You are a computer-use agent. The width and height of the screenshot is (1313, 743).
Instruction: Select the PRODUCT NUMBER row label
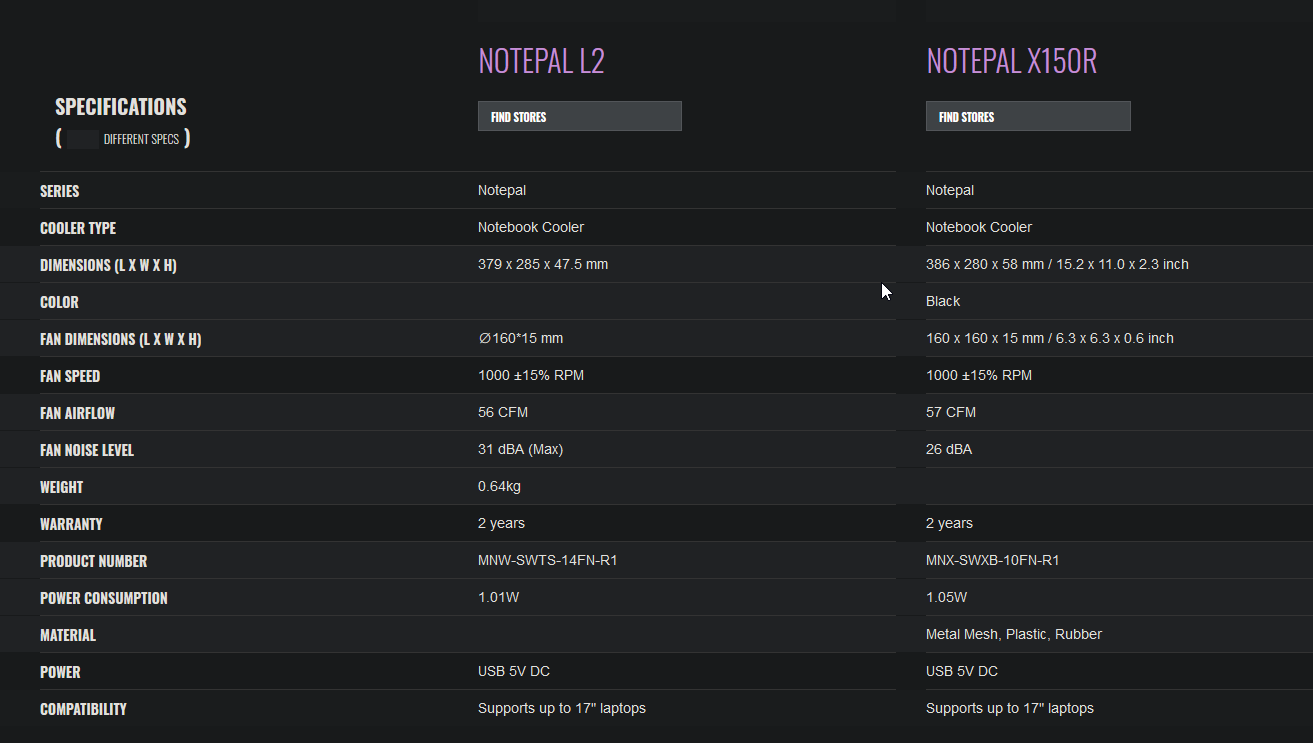tap(93, 561)
